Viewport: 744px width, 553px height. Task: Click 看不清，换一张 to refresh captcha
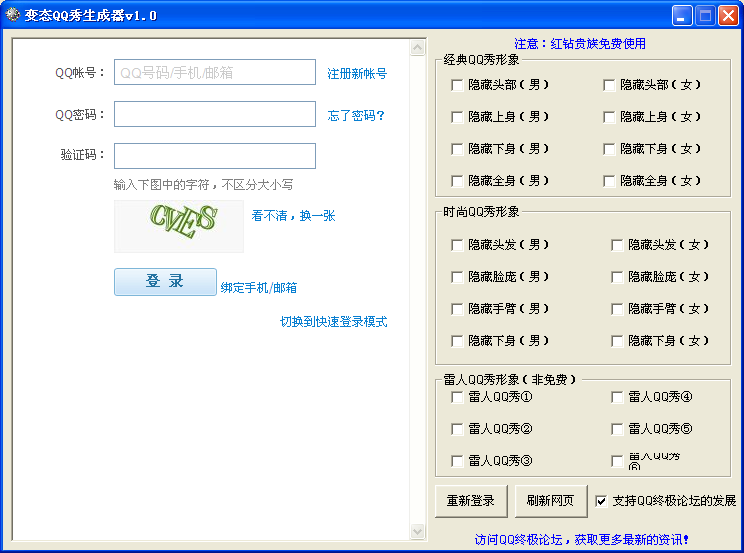coord(293,216)
